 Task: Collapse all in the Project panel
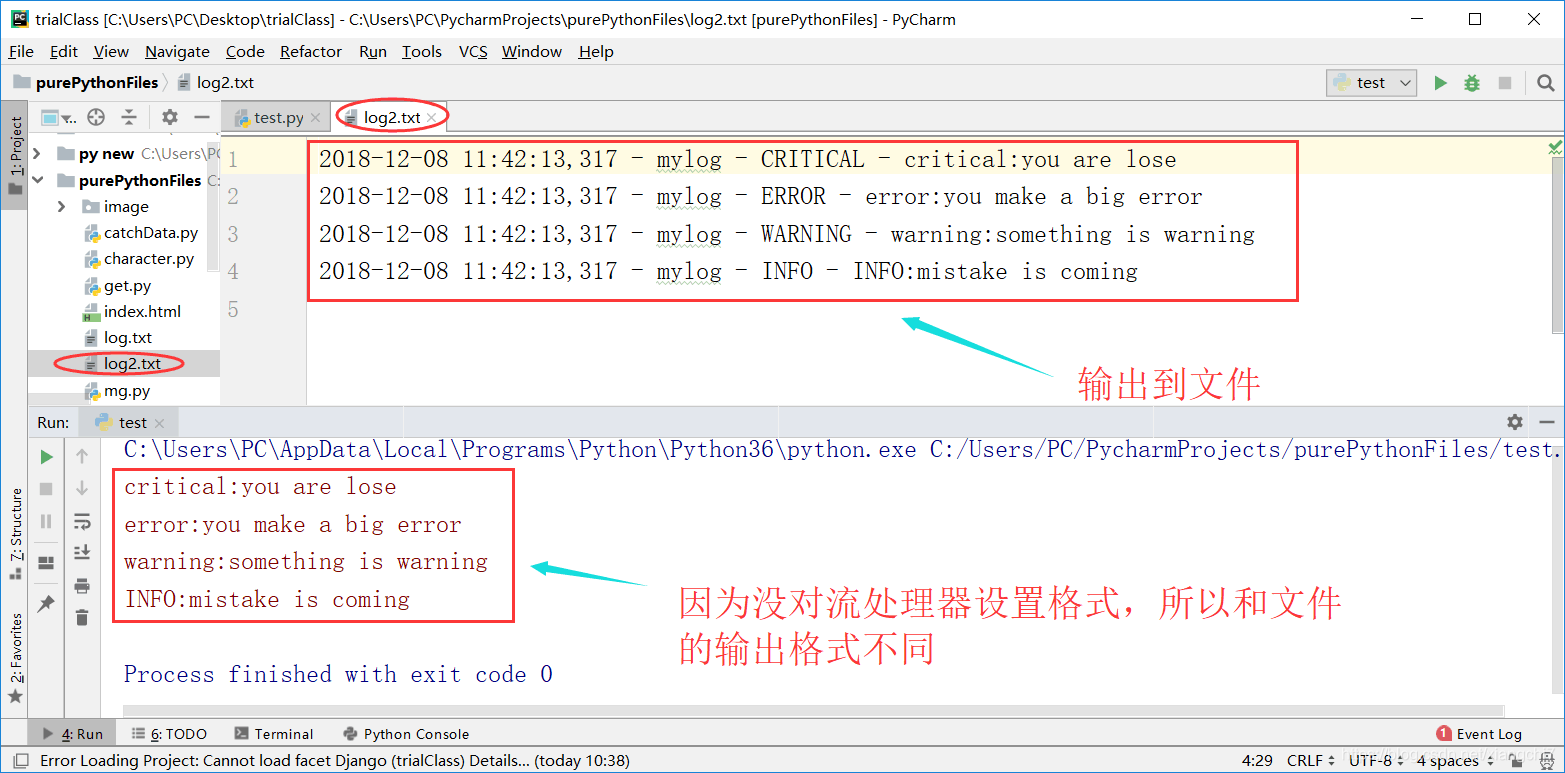[129, 117]
